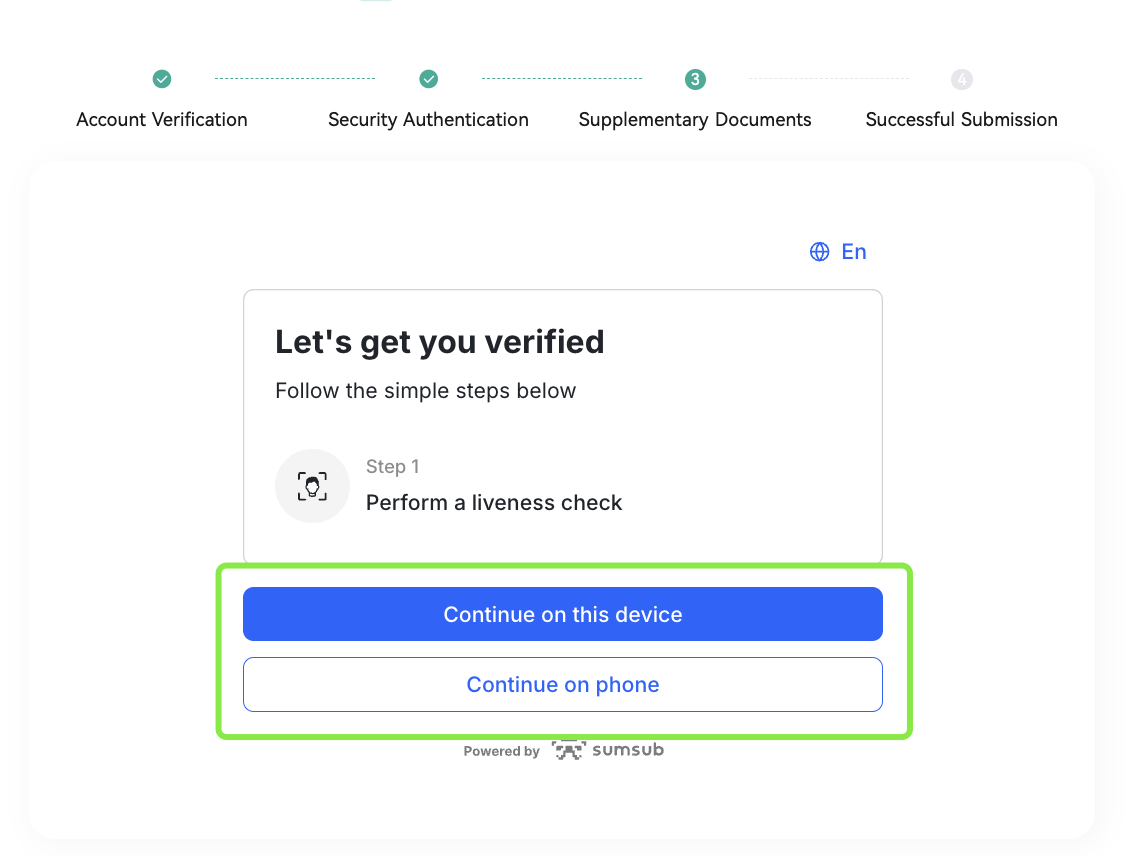Click the globe language icon
Image resolution: width=1130 pixels, height=856 pixels.
pos(819,251)
